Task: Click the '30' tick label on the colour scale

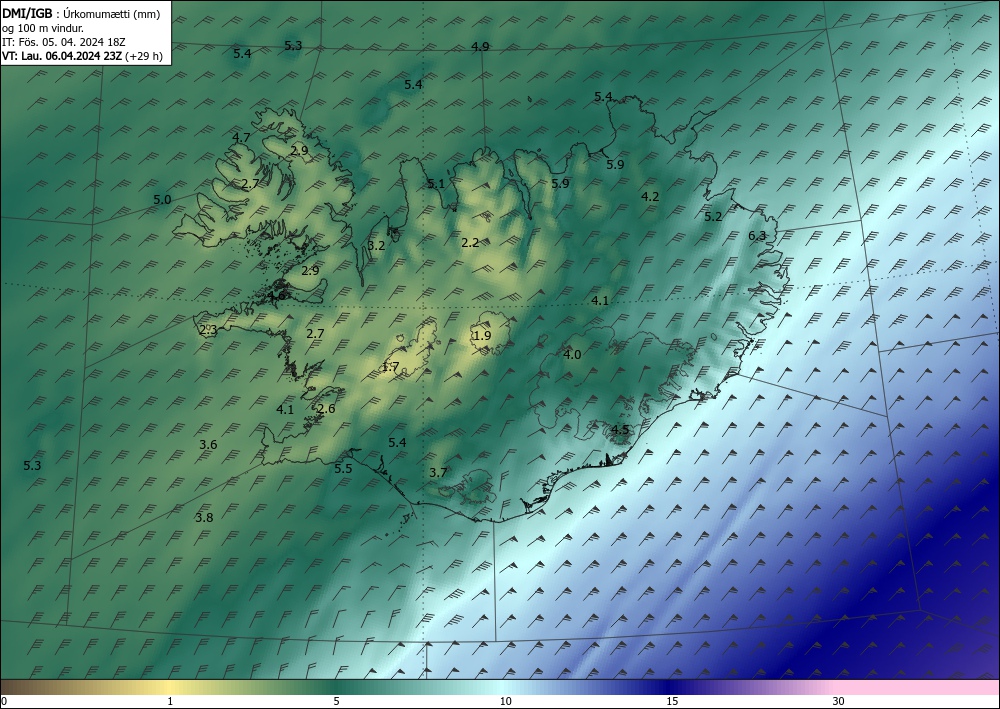Action: click(839, 702)
